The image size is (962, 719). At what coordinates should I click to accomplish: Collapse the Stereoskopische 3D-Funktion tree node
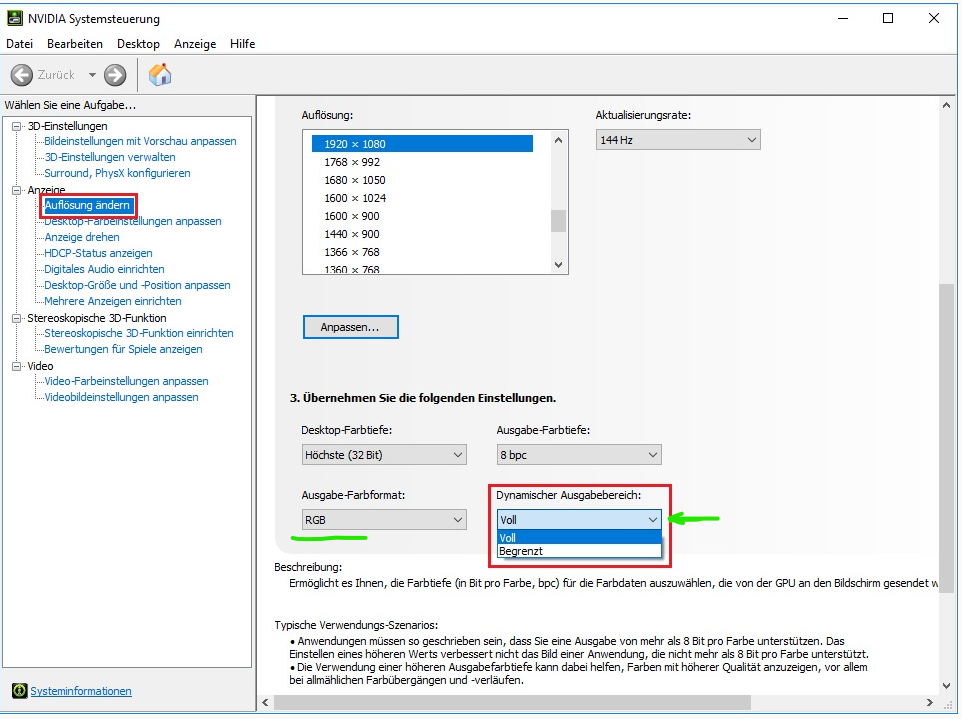(x=17, y=318)
